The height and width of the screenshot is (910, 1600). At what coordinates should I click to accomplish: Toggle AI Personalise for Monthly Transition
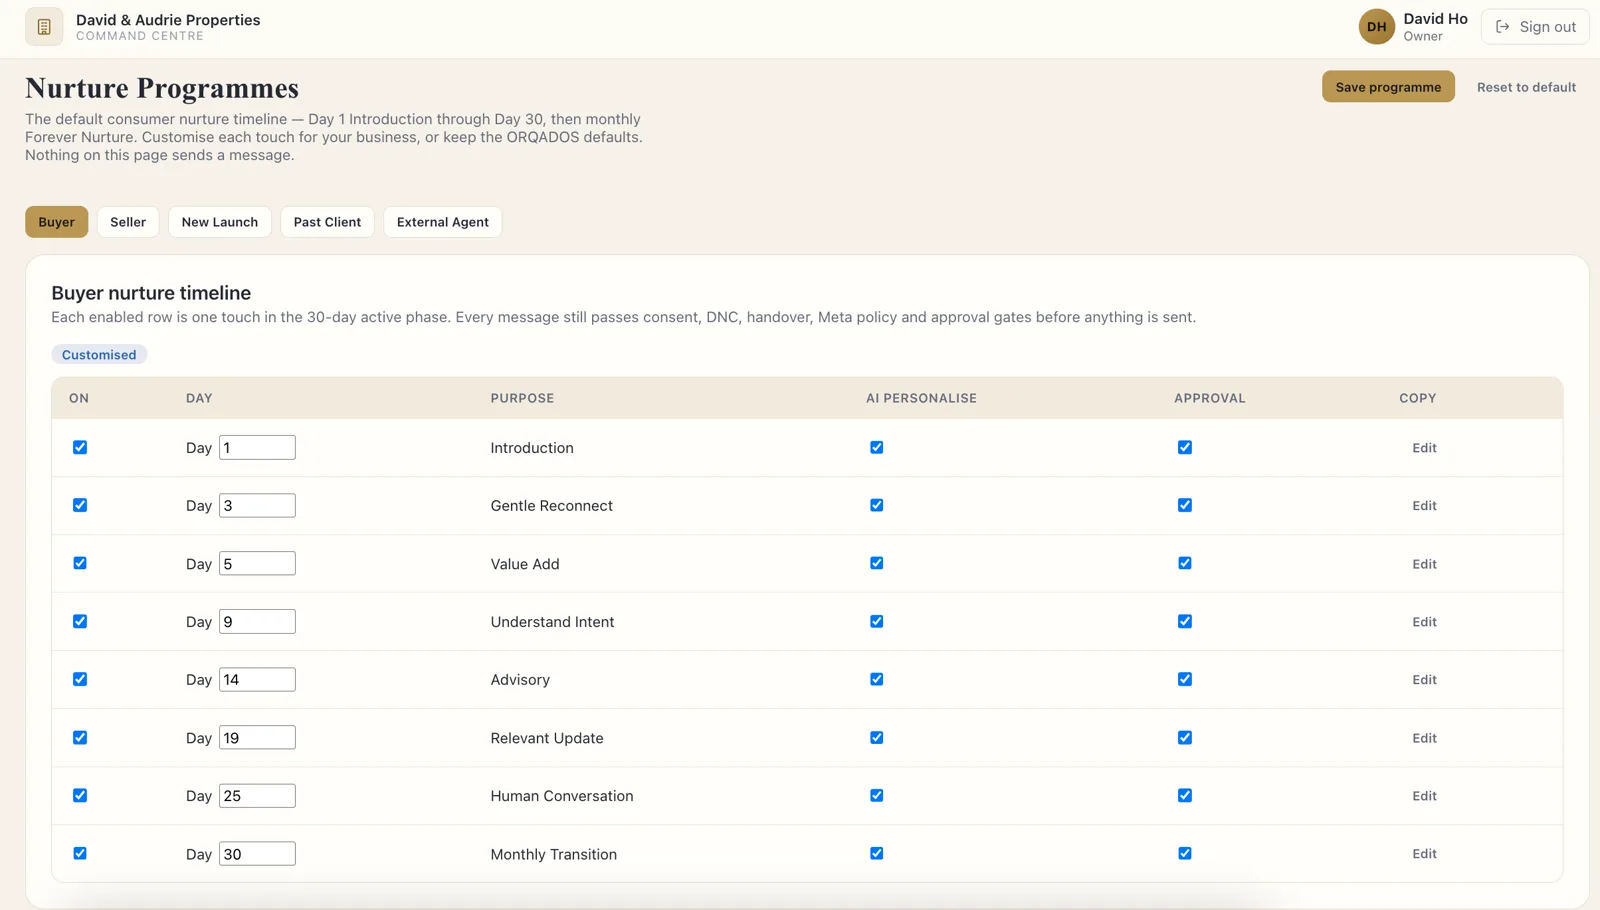[877, 853]
